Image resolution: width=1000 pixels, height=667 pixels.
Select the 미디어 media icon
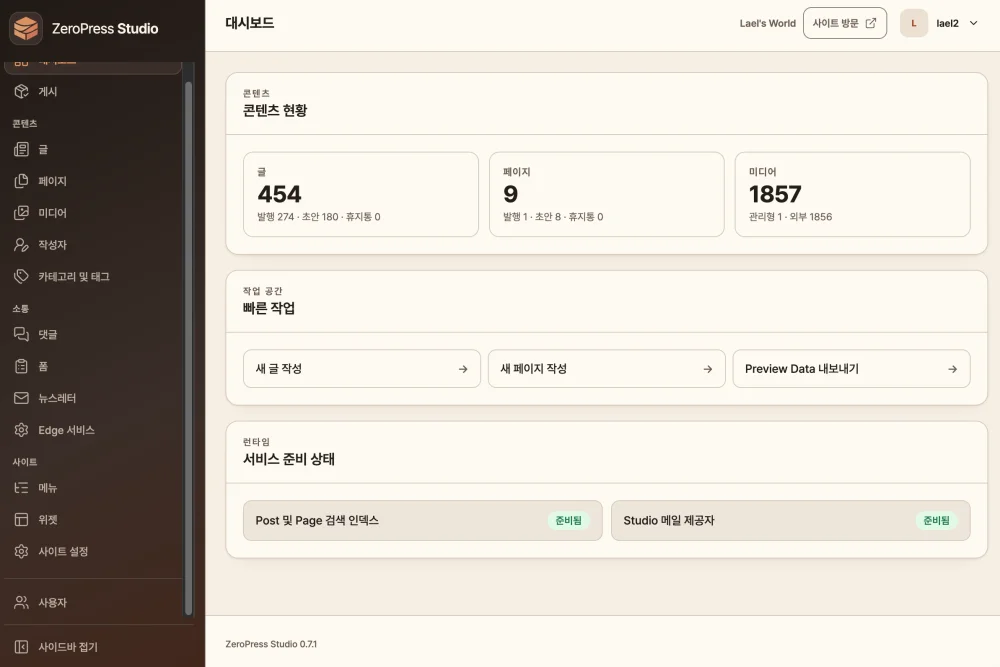(x=21, y=212)
